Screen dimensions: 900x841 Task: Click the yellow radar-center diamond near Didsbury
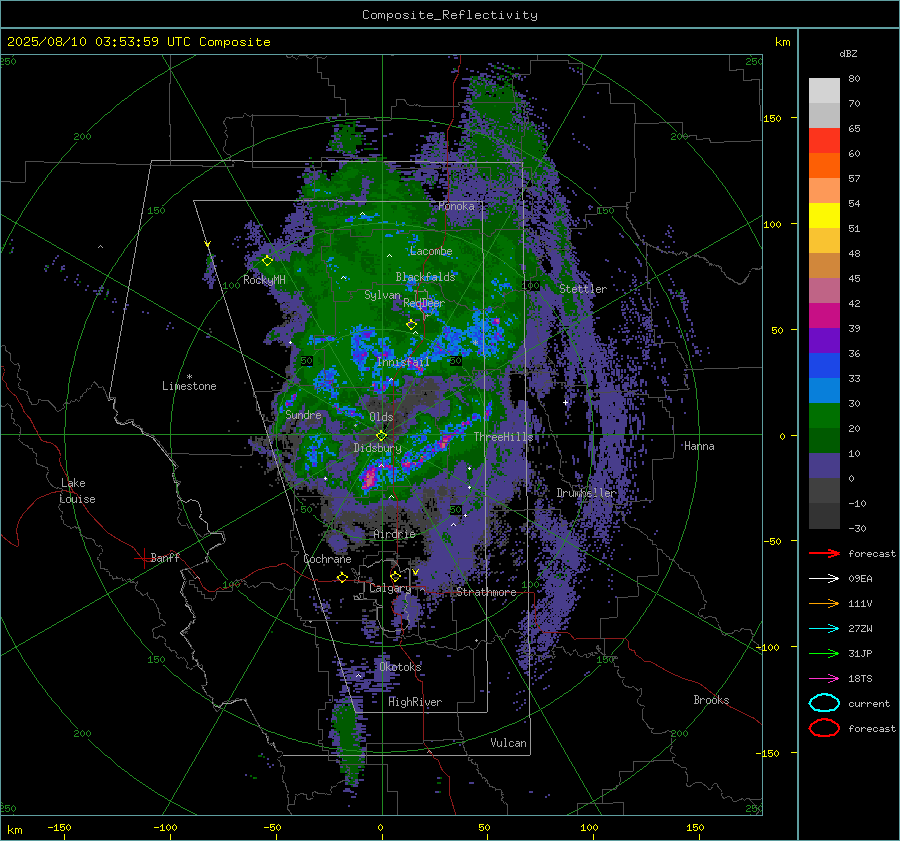pos(381,436)
